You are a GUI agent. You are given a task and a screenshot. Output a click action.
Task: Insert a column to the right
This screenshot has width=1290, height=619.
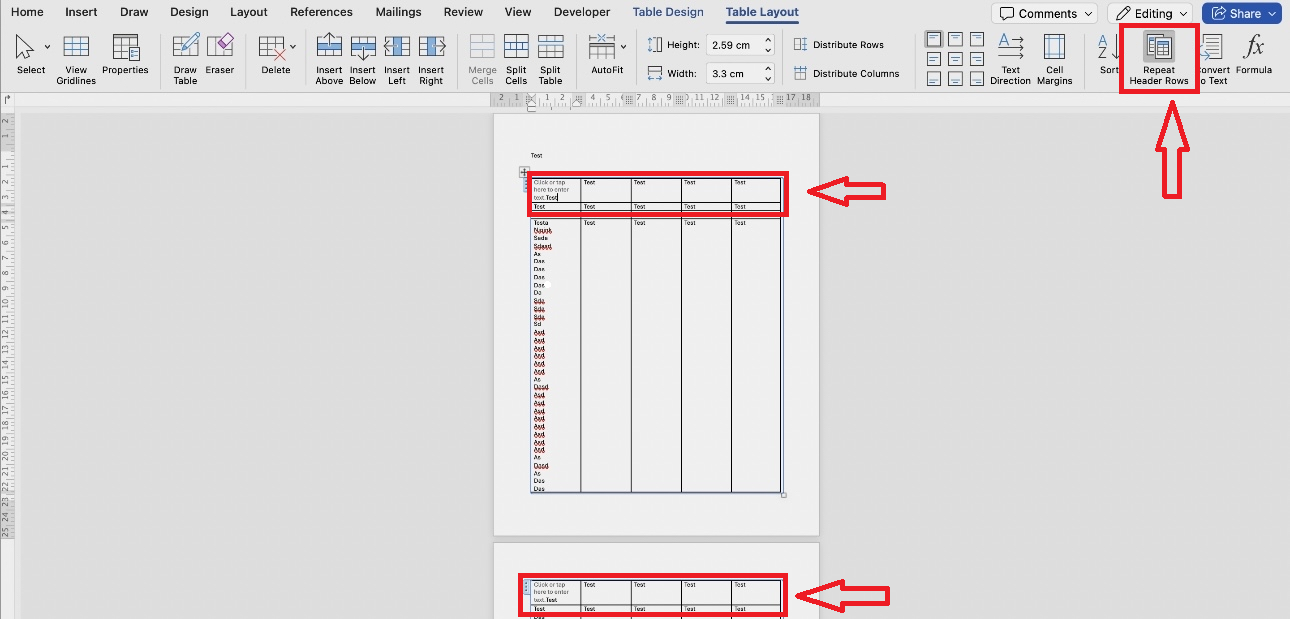pos(431,59)
